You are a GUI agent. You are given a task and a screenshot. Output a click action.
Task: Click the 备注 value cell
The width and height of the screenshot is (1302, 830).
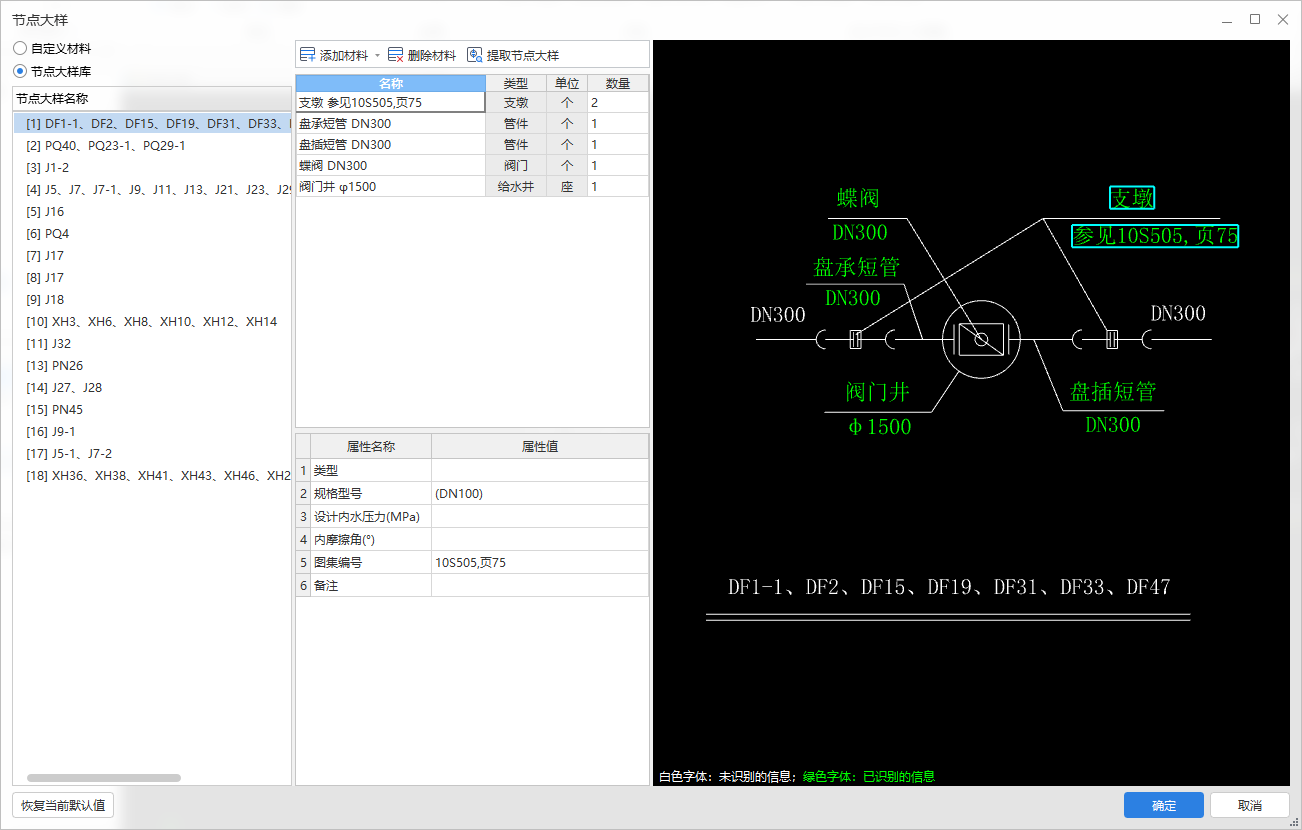(x=540, y=585)
